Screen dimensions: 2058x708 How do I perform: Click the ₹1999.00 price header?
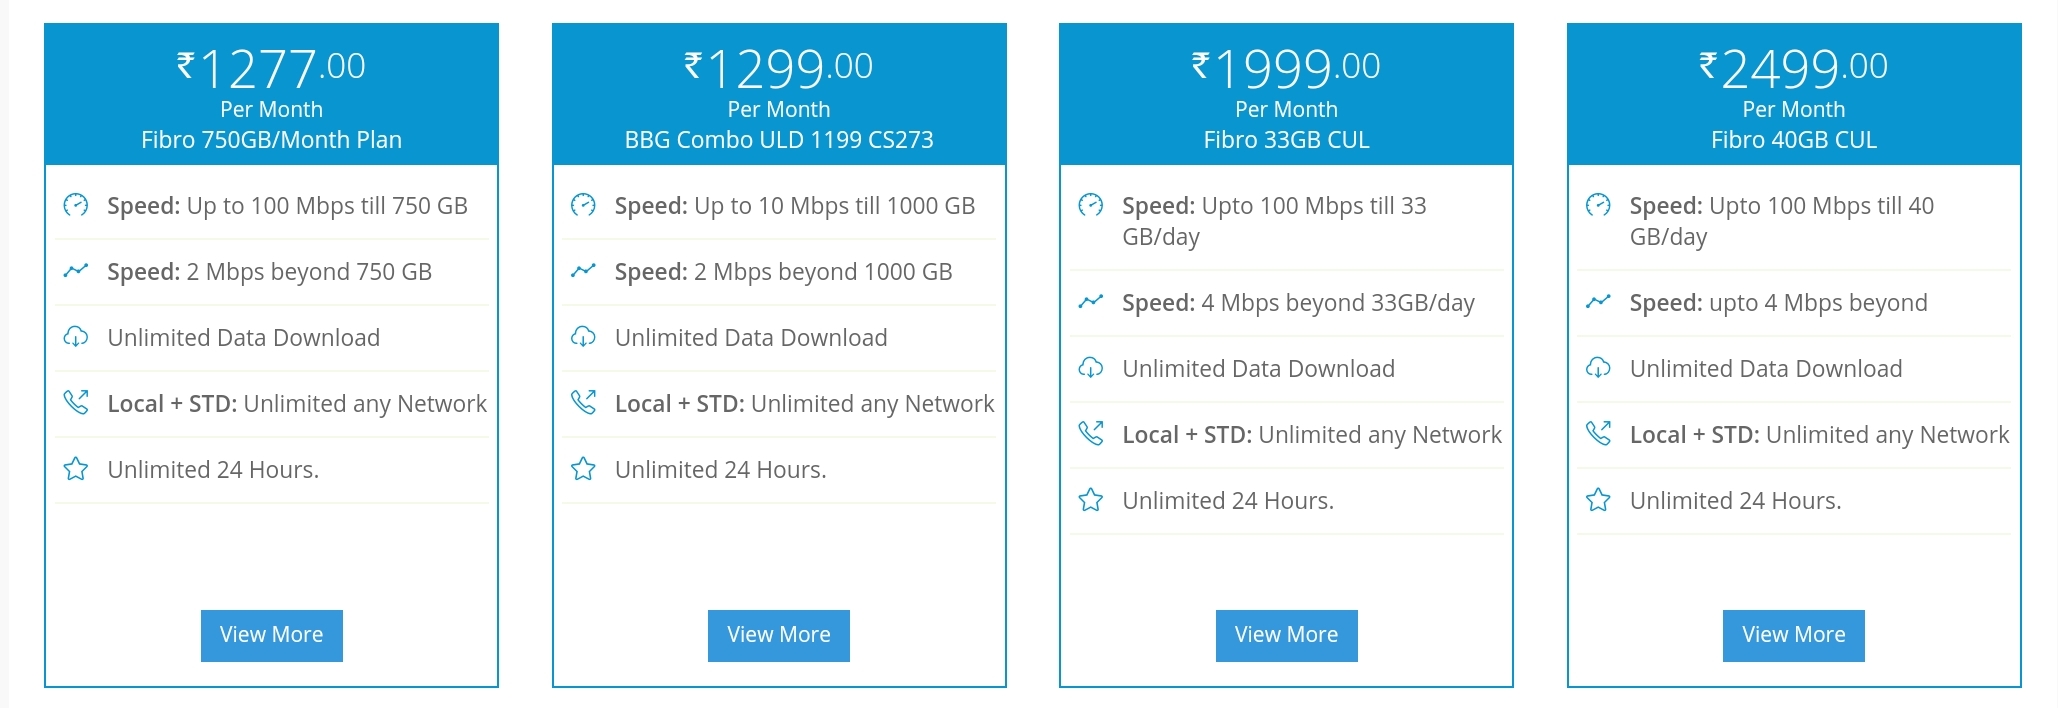pyautogui.click(x=1286, y=68)
